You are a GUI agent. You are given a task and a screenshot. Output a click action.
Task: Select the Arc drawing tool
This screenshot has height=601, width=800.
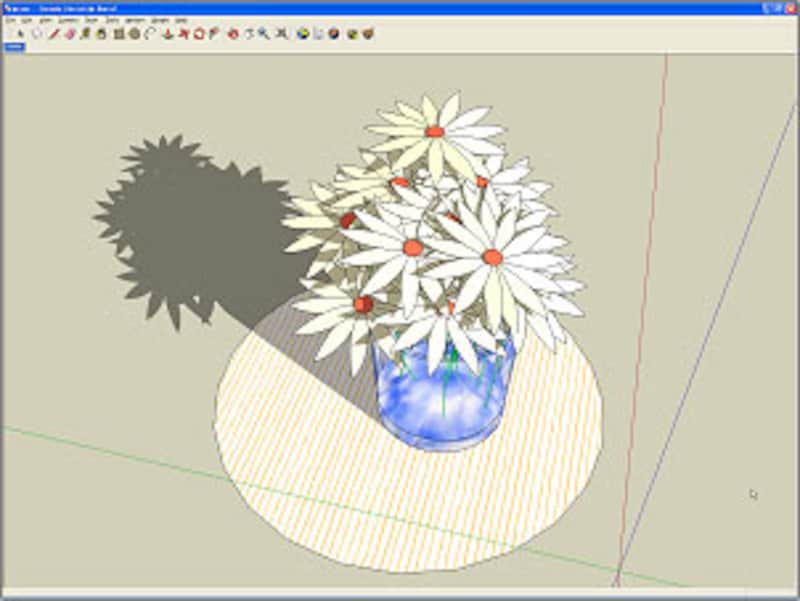[x=150, y=34]
